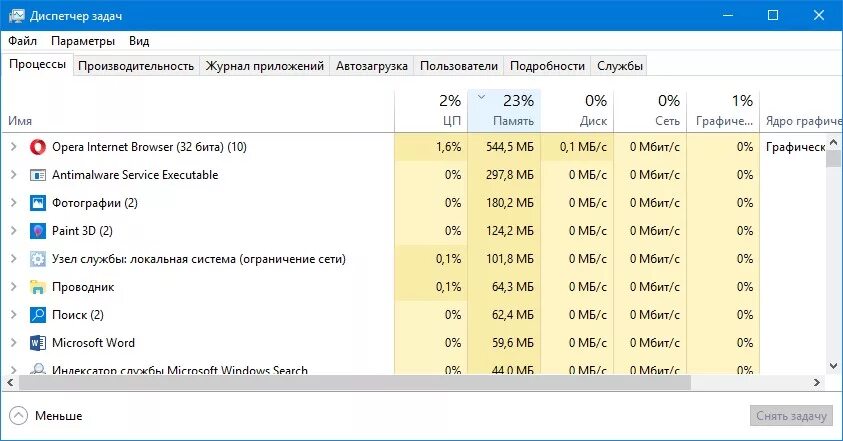Select the Microsoft Word icon

pos(38,343)
